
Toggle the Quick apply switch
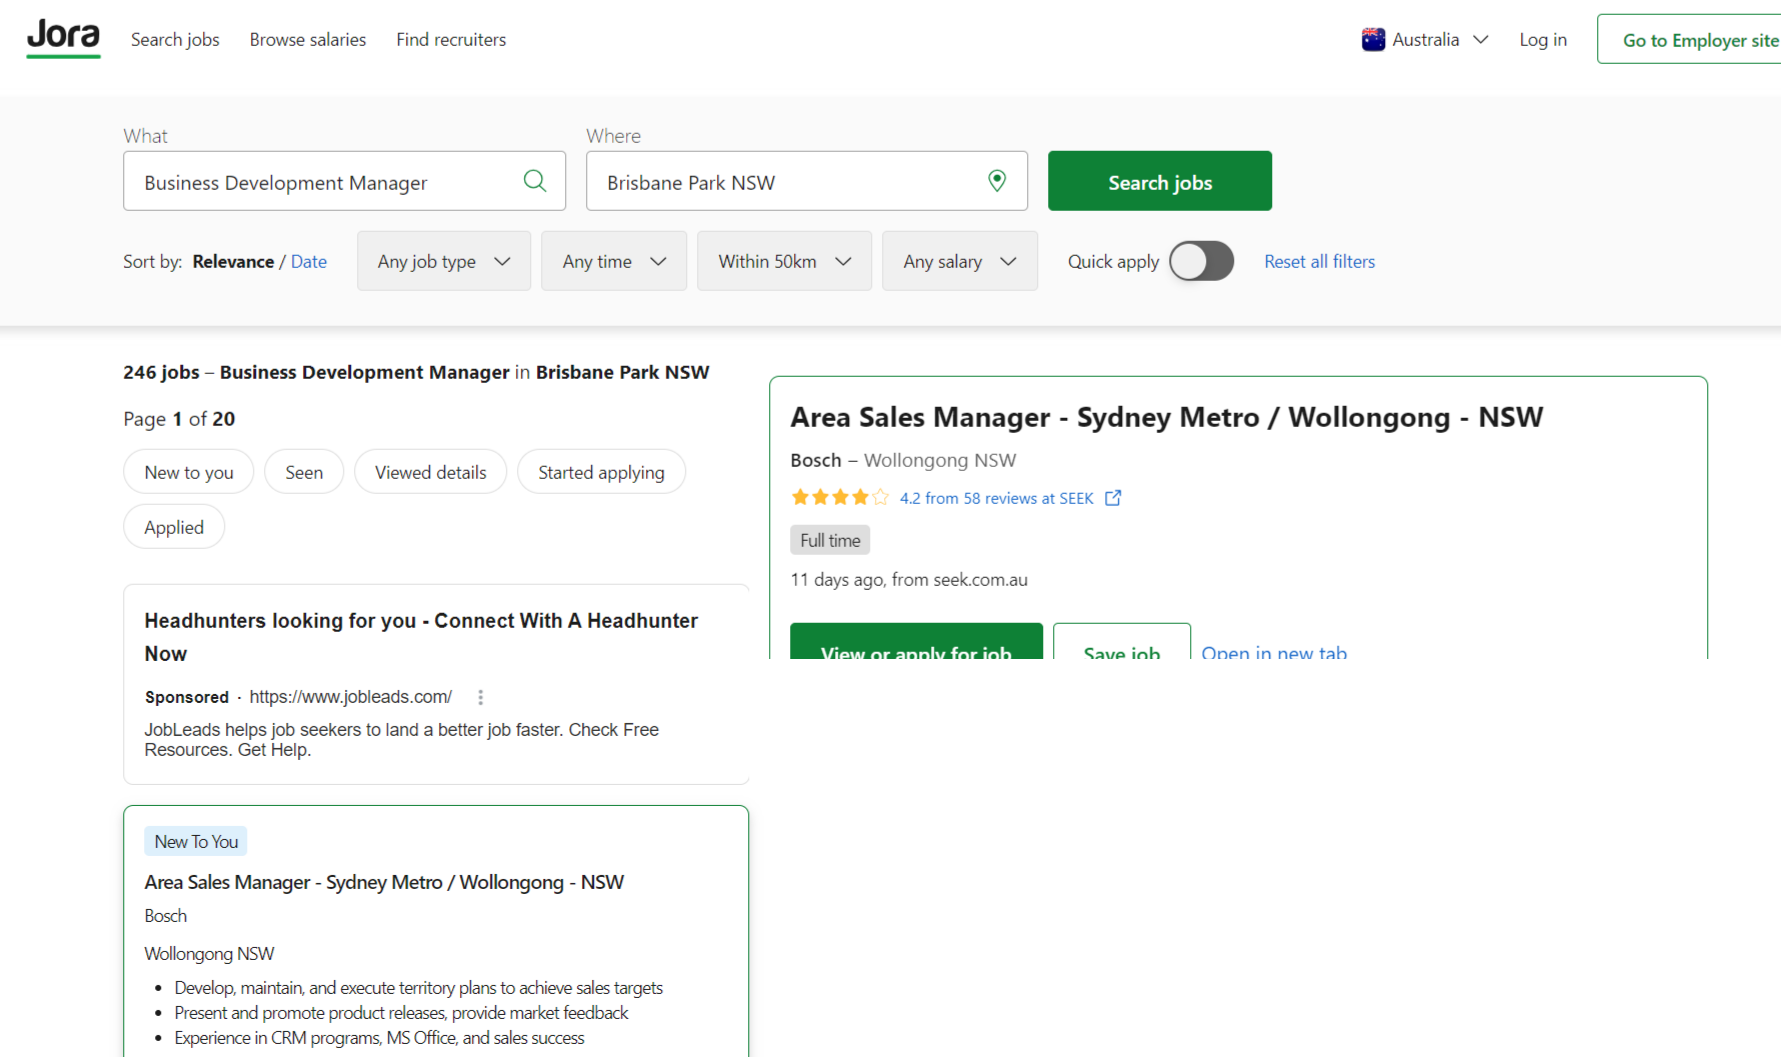(x=1201, y=261)
